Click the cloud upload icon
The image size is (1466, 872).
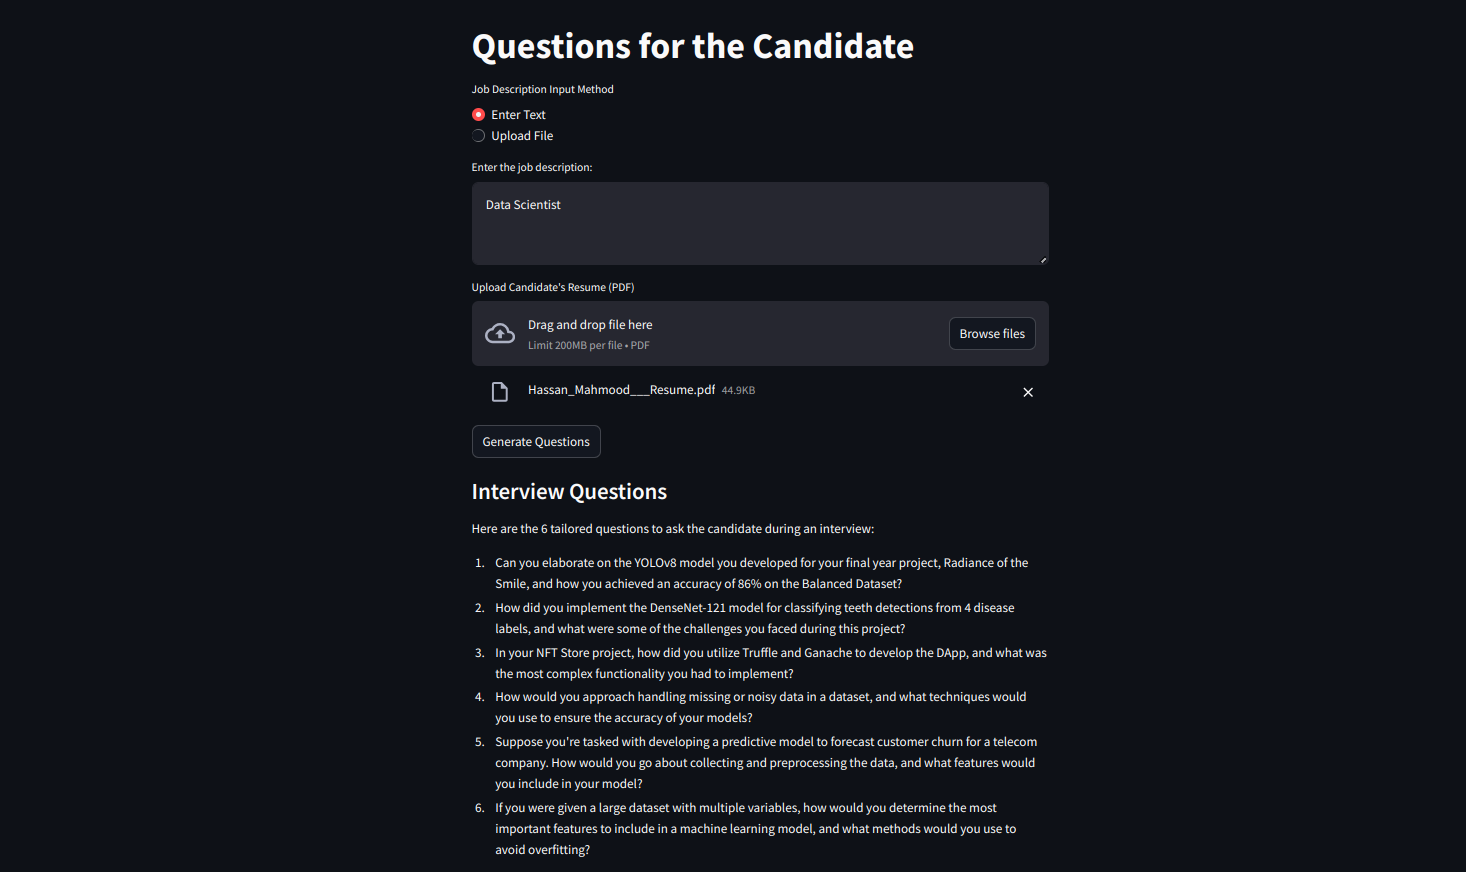(x=500, y=334)
